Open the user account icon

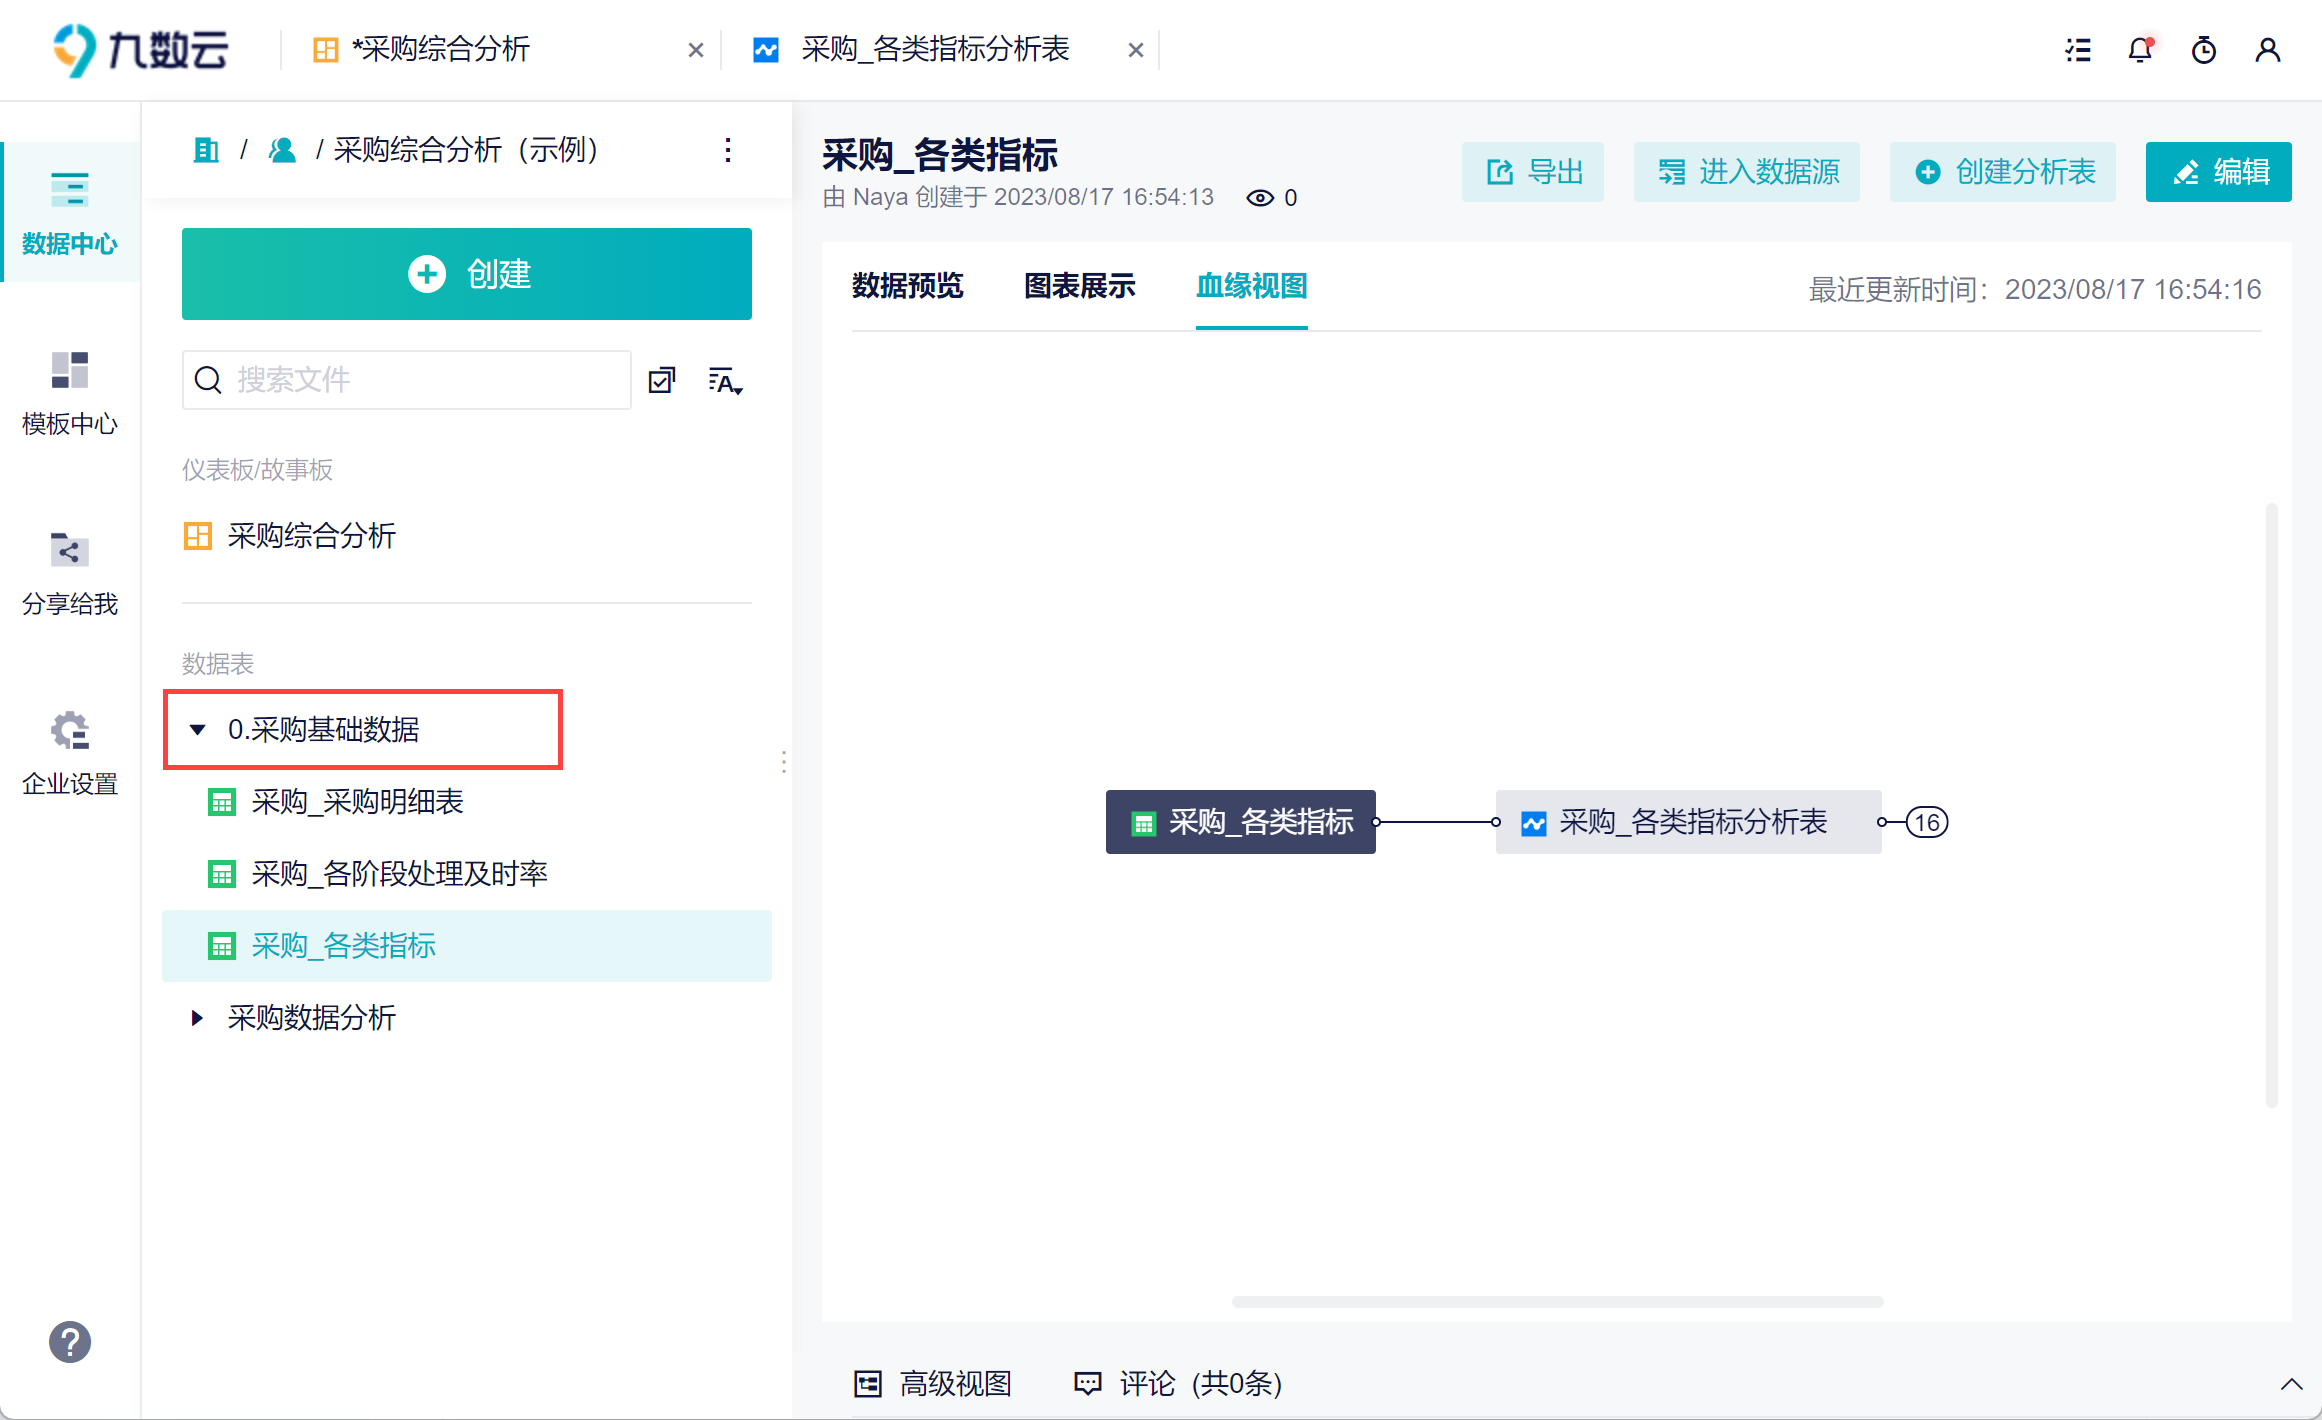(x=2267, y=50)
